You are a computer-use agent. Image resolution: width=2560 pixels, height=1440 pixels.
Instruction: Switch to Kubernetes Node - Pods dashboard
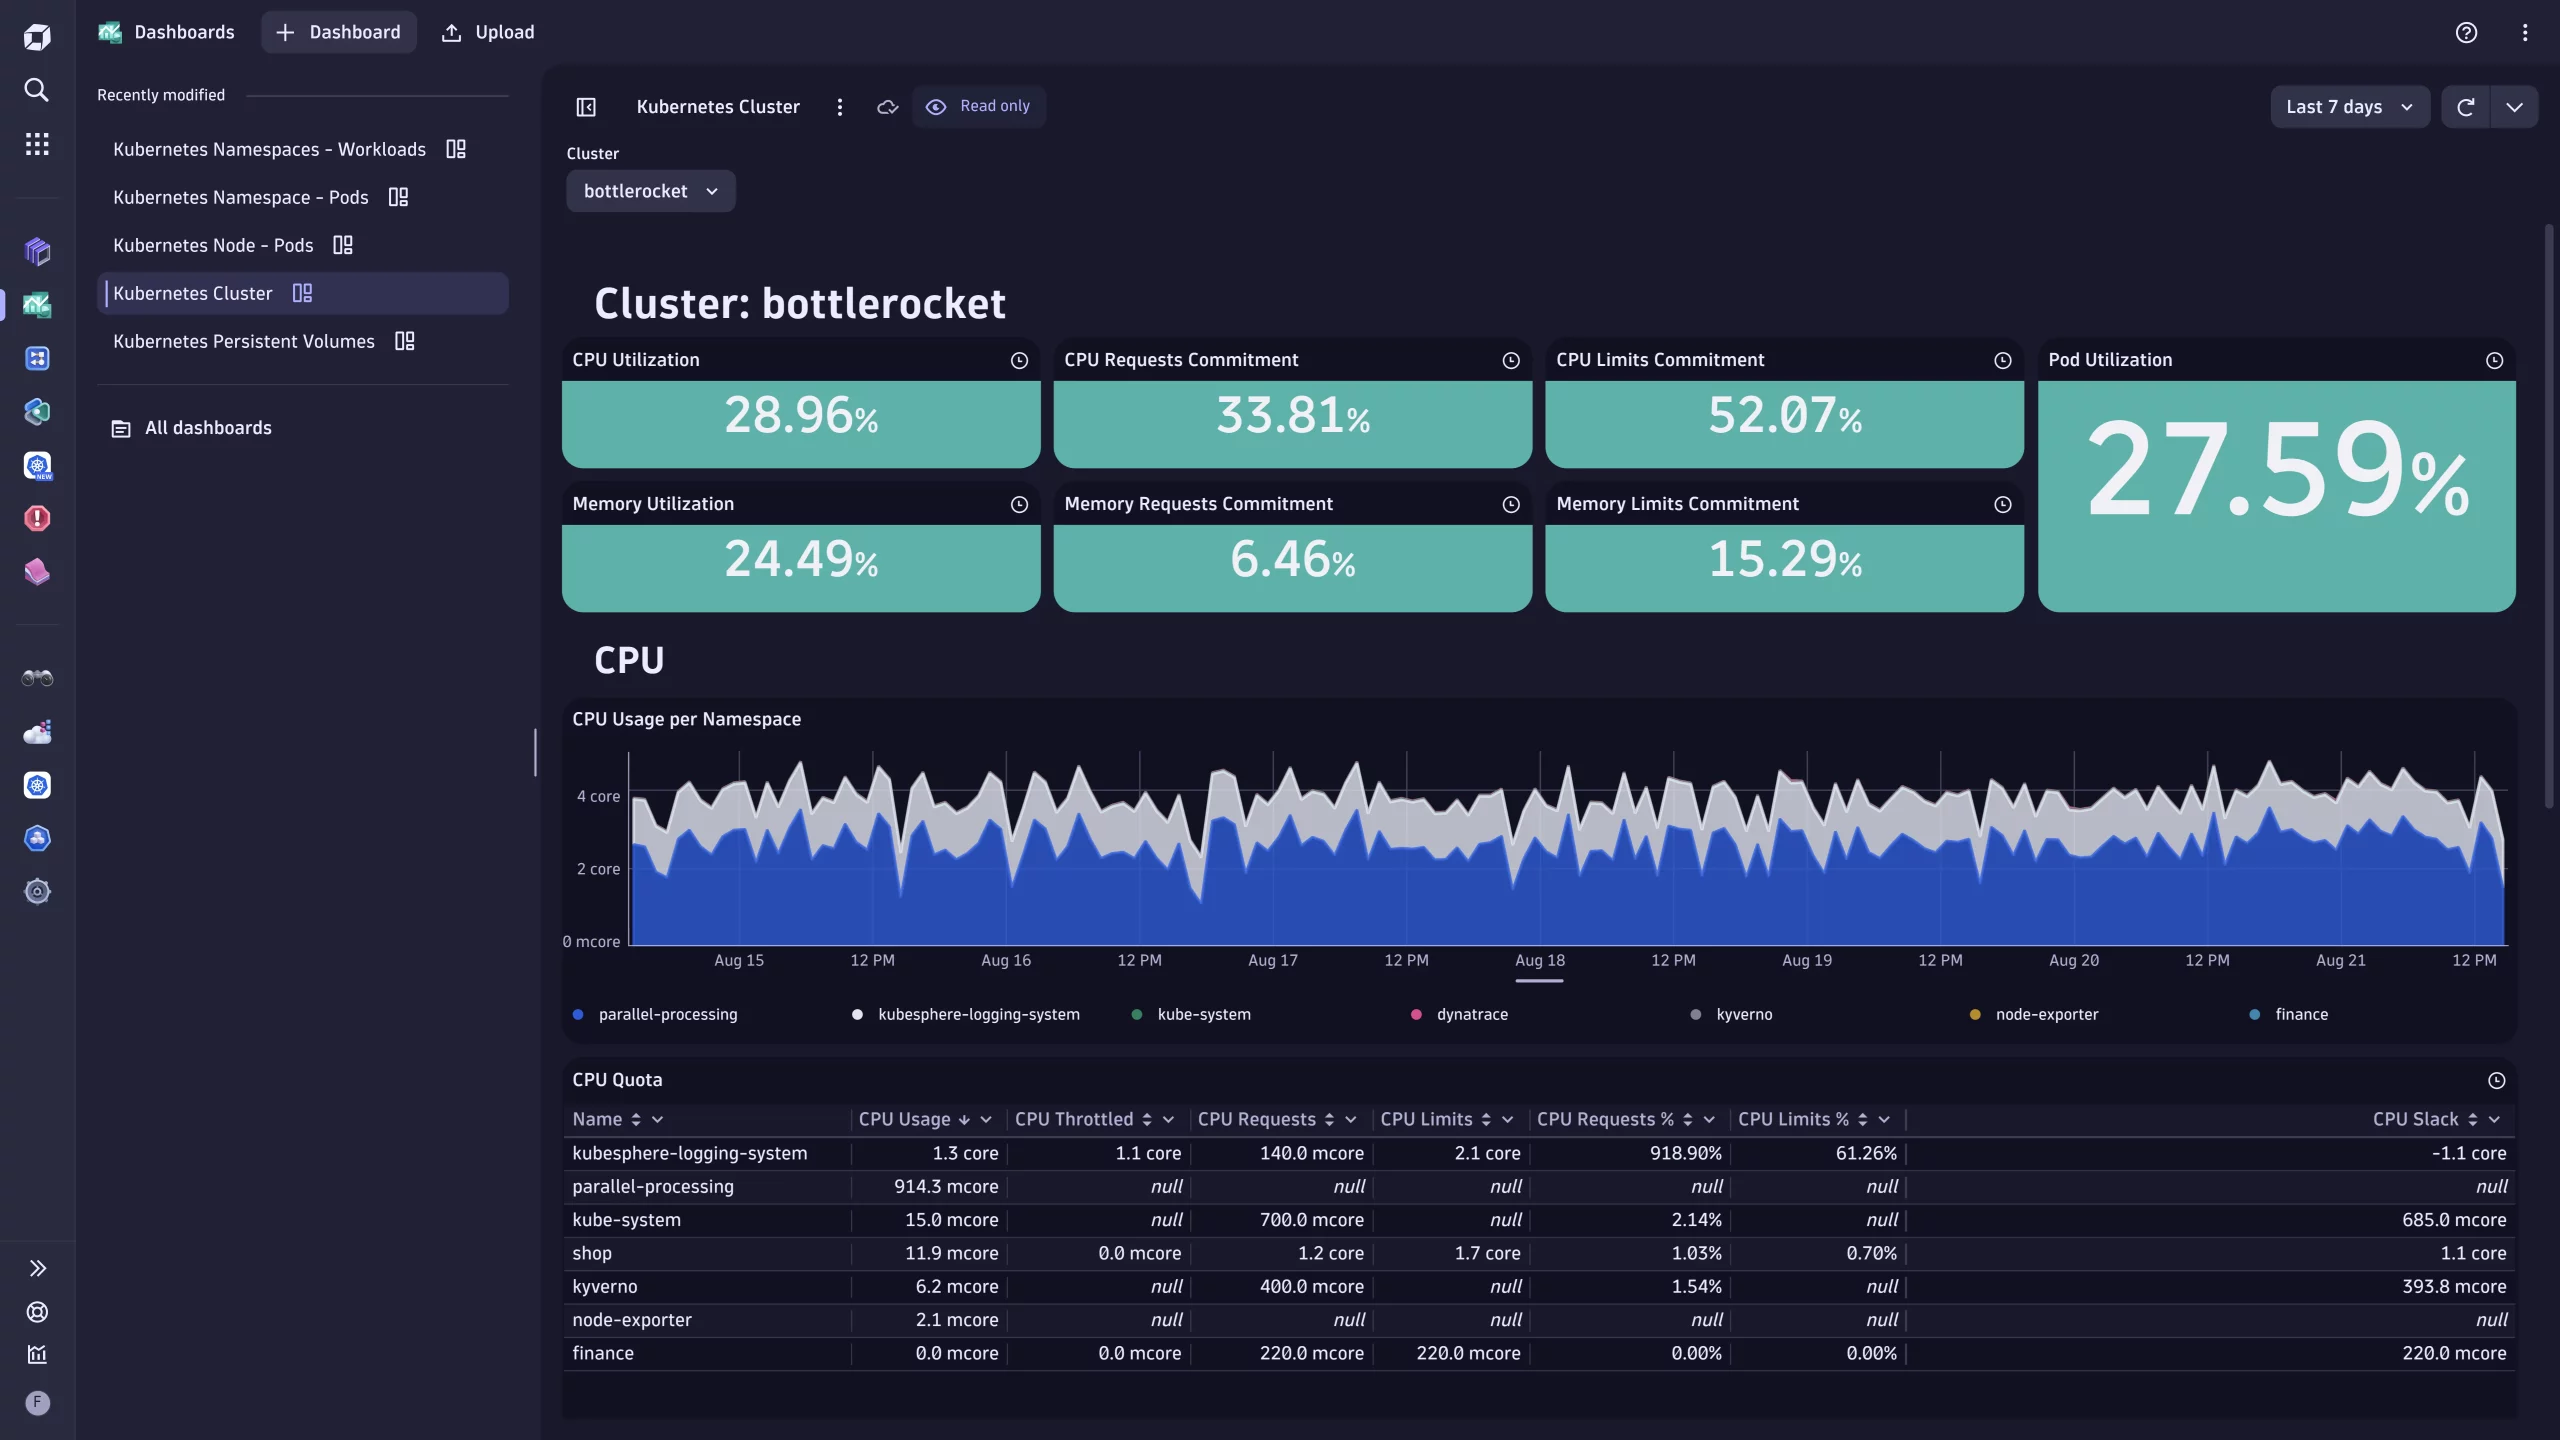pos(212,245)
